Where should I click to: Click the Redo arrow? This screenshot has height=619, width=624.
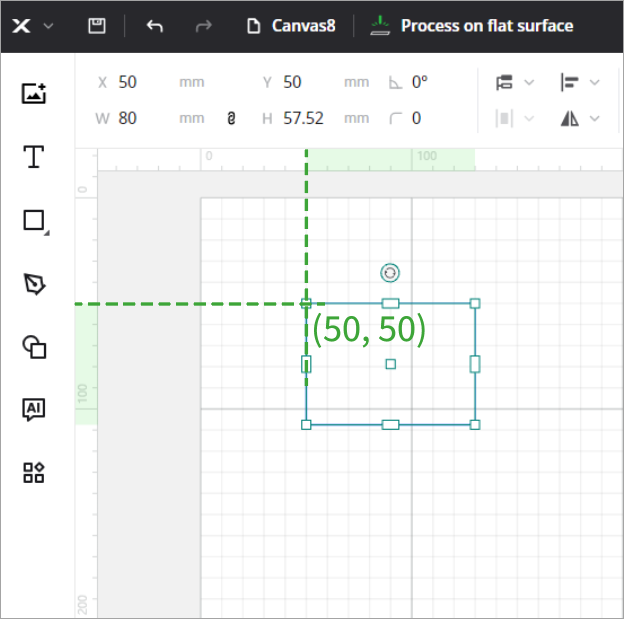pyautogui.click(x=204, y=26)
